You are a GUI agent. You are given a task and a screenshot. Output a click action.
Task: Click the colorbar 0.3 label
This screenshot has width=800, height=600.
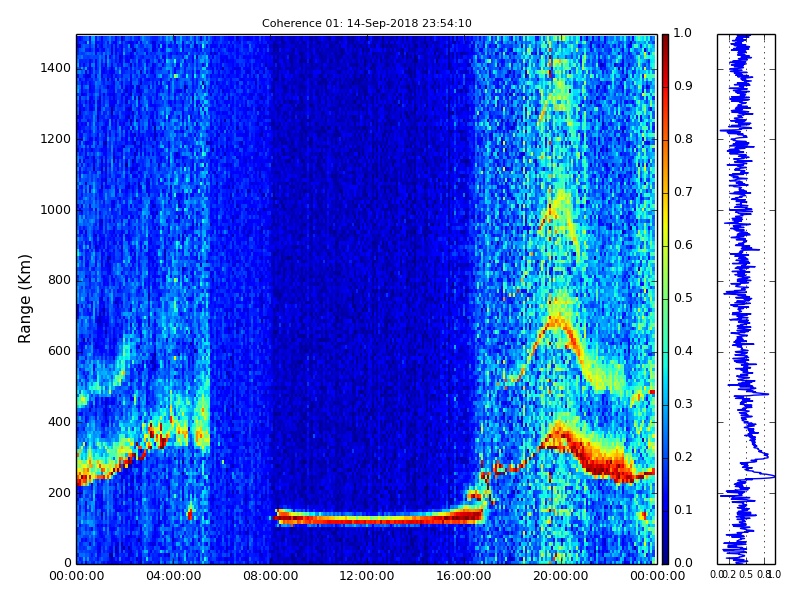click(x=683, y=404)
